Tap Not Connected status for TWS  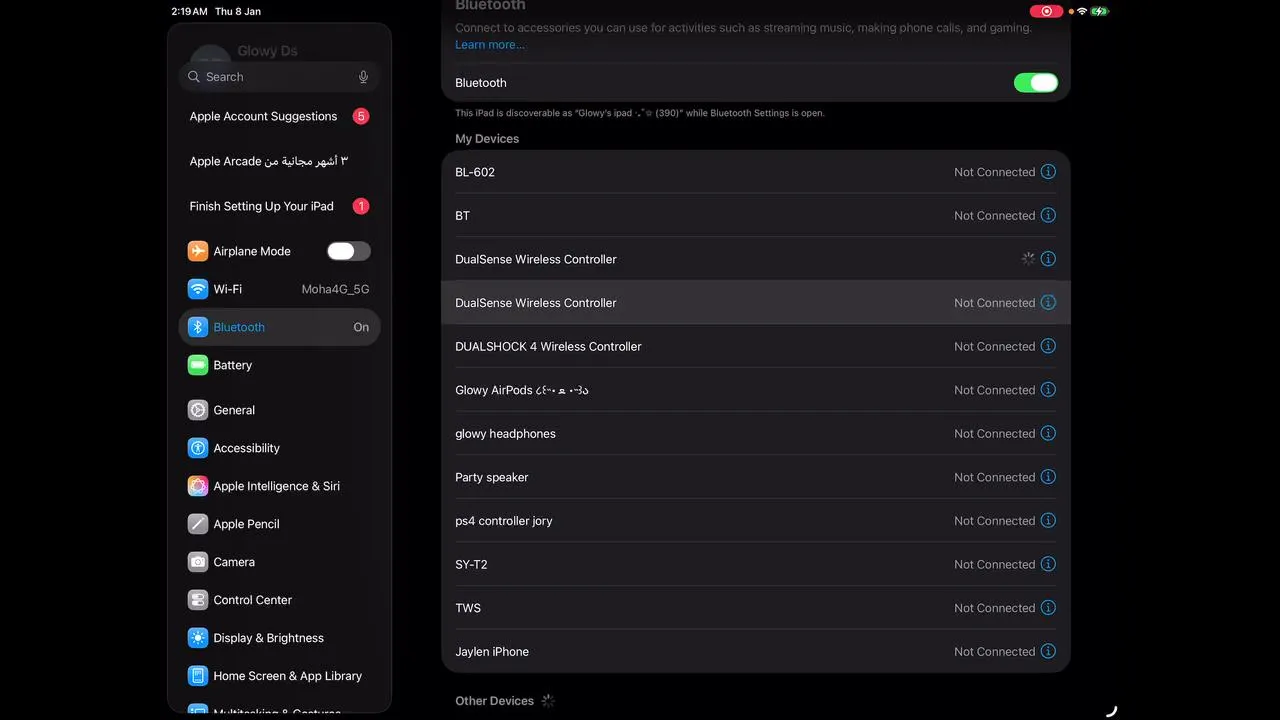pyautogui.click(x=995, y=608)
